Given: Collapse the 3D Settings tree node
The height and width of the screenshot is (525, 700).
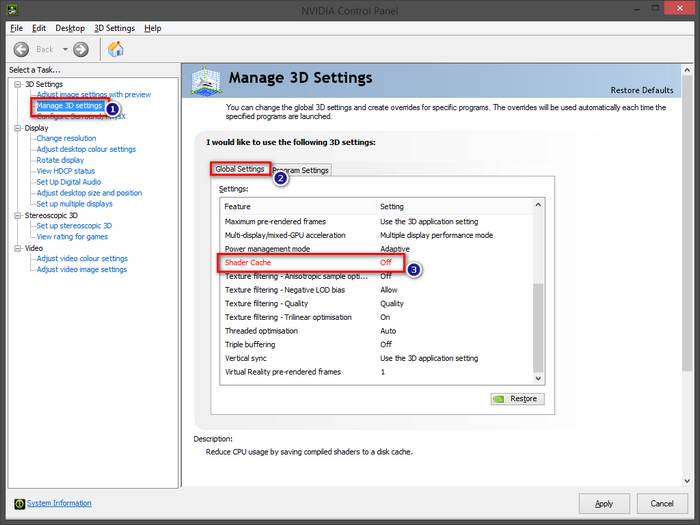Looking at the screenshot, I should tap(17, 84).
